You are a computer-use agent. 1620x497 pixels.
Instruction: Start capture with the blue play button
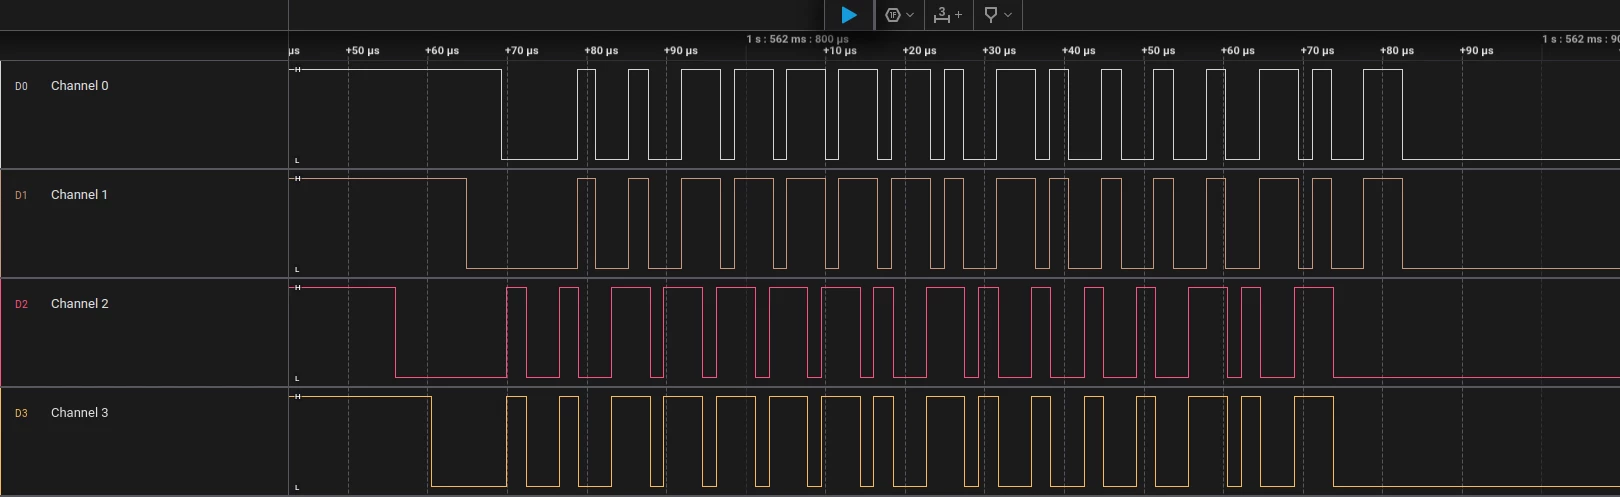pos(849,15)
